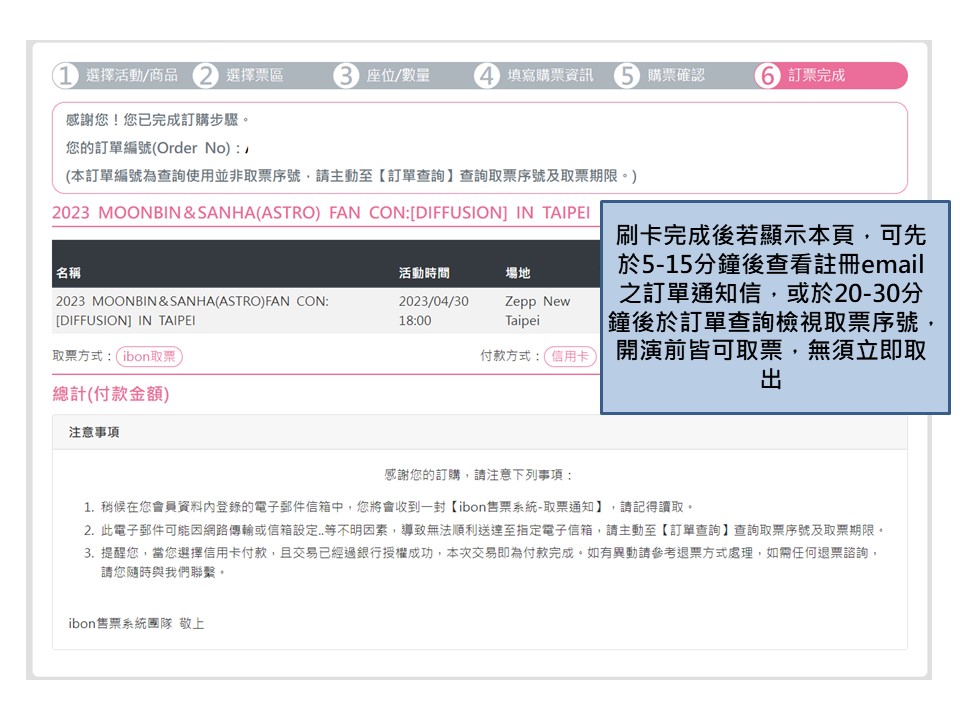Click the 活動時間 column header

click(x=424, y=273)
